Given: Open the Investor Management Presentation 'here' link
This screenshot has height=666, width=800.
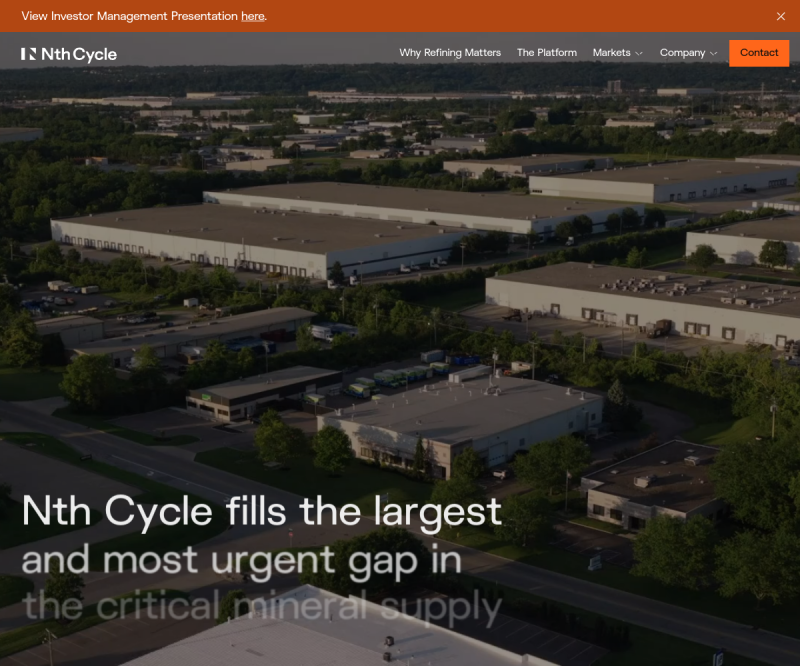Looking at the screenshot, I should click(x=253, y=16).
